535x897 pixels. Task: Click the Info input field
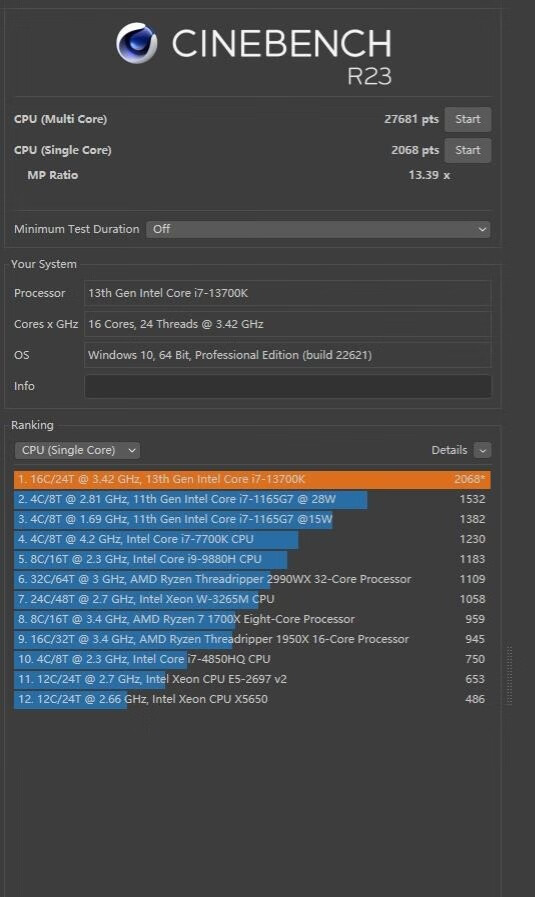287,386
